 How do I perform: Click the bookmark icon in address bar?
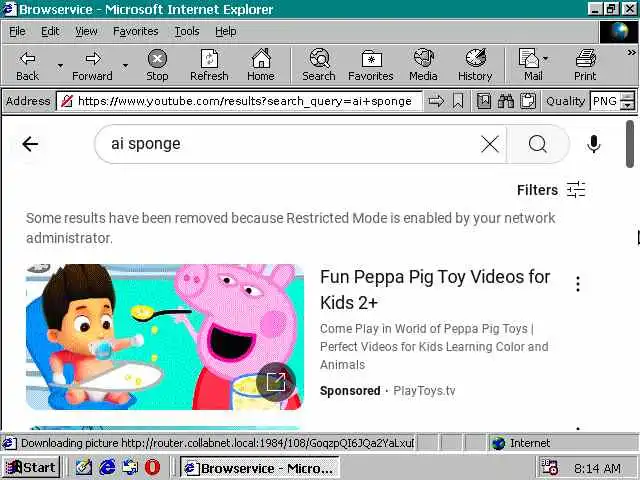tap(458, 101)
